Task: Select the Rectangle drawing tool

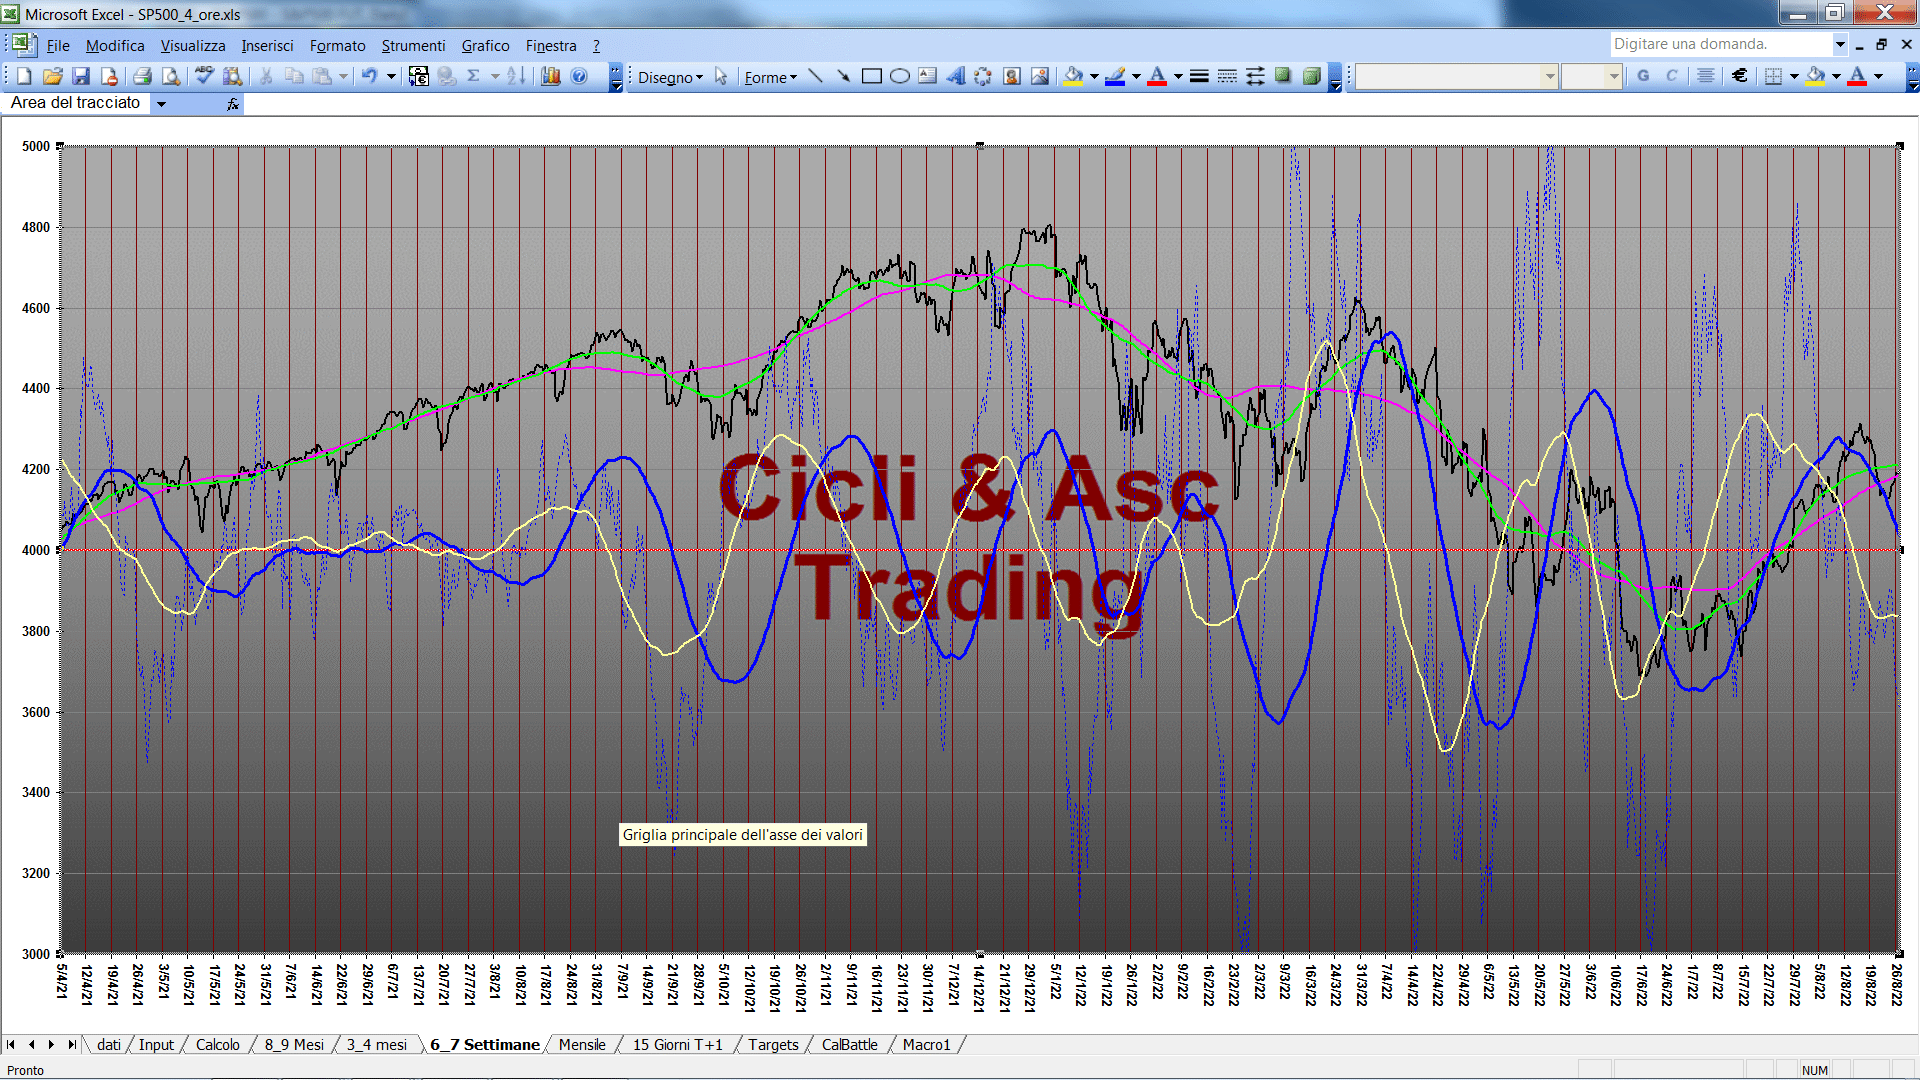Action: (872, 76)
